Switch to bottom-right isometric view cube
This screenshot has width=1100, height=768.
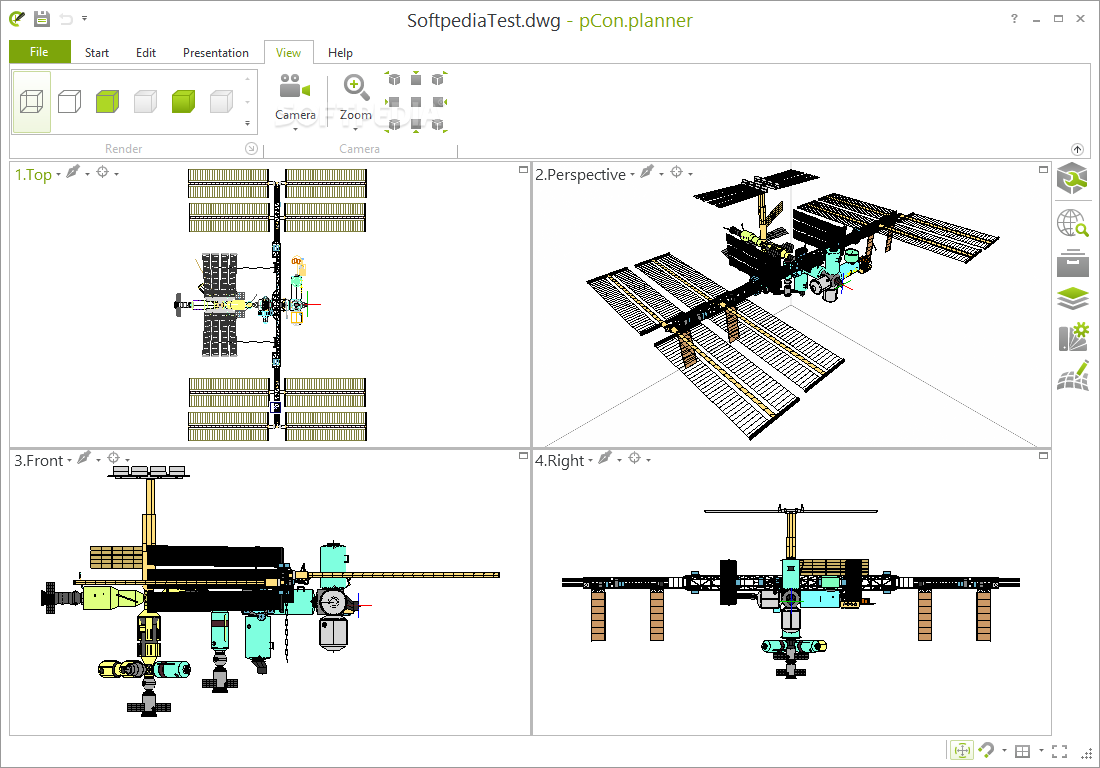(x=438, y=124)
